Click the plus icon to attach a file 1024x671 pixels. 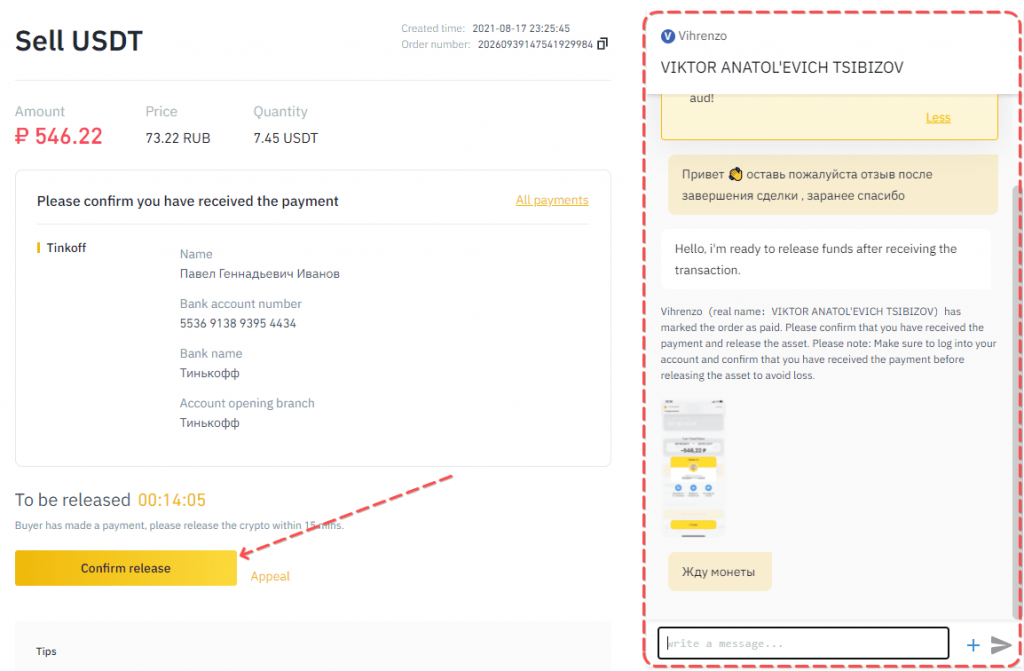[x=973, y=645]
